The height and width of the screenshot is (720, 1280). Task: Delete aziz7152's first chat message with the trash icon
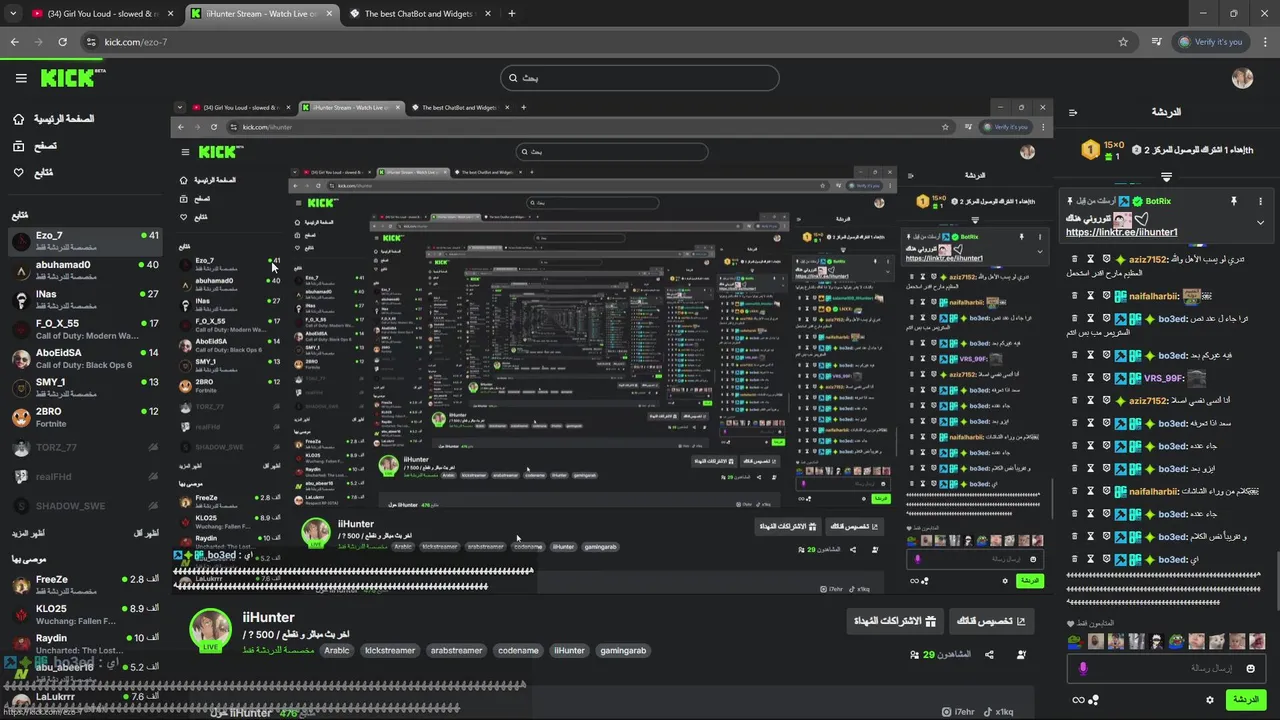pos(1075,260)
